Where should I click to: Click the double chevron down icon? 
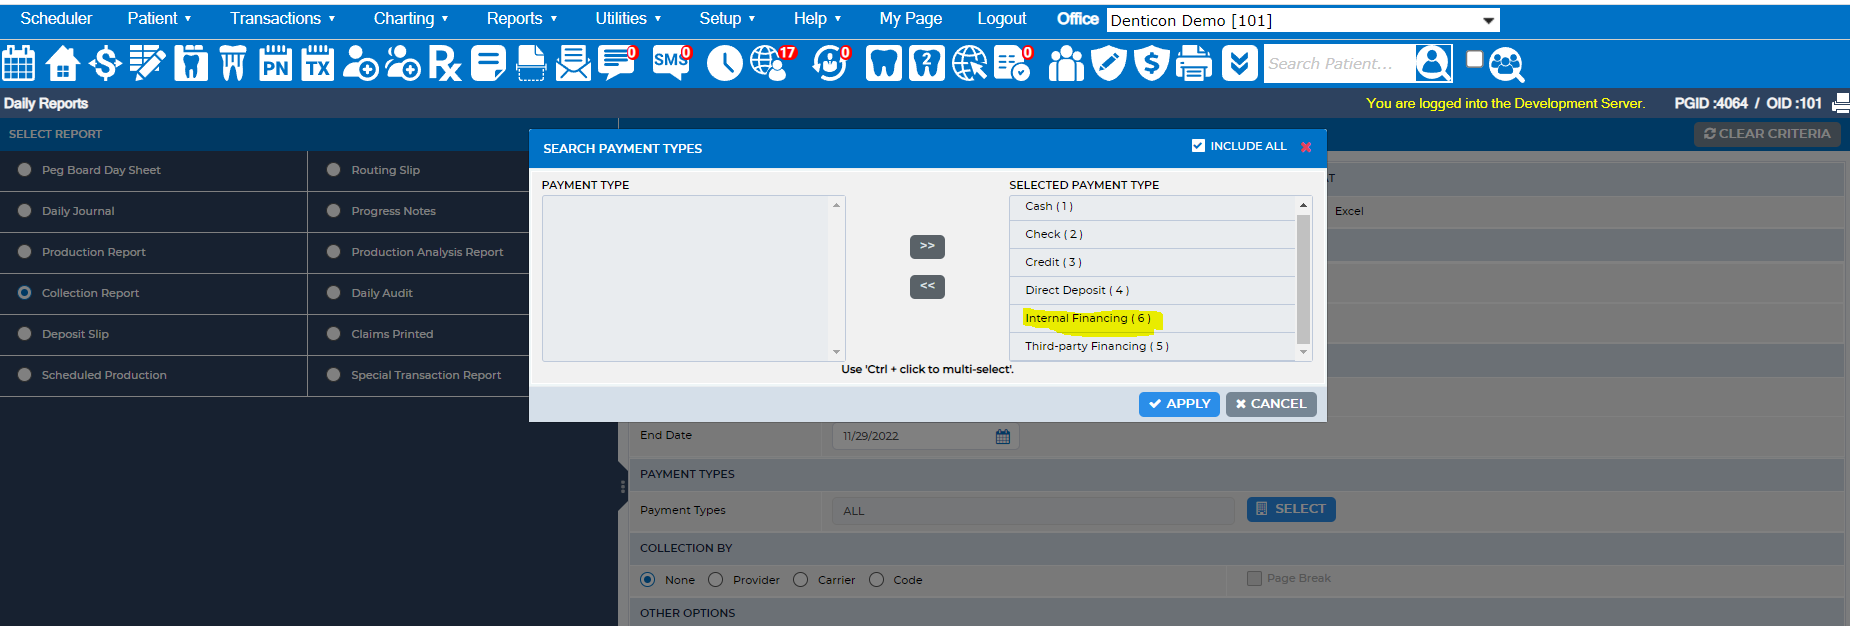[x=1240, y=64]
